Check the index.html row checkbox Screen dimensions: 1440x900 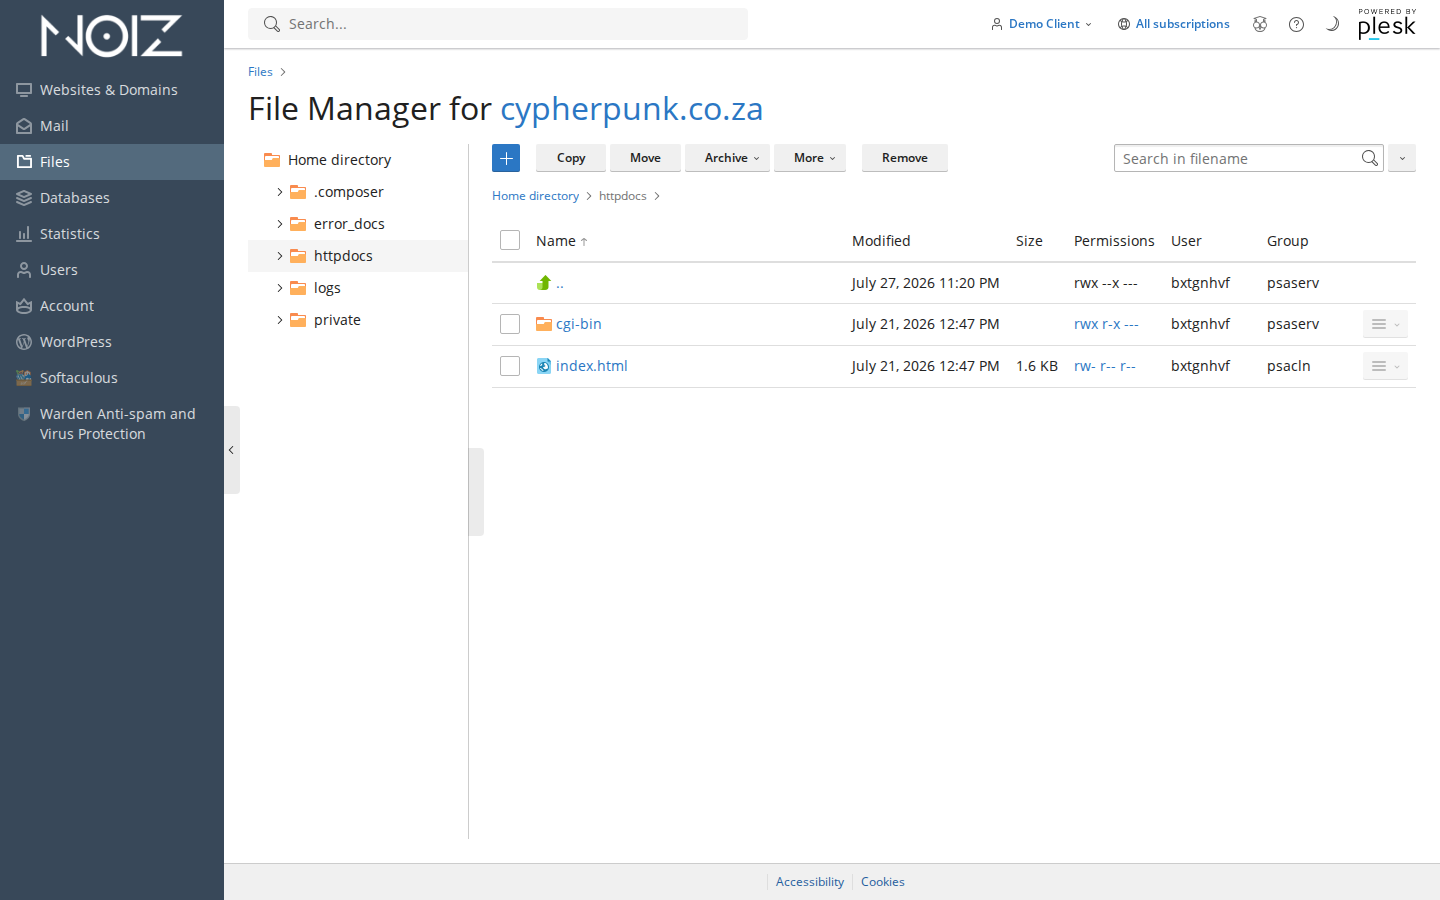point(510,366)
